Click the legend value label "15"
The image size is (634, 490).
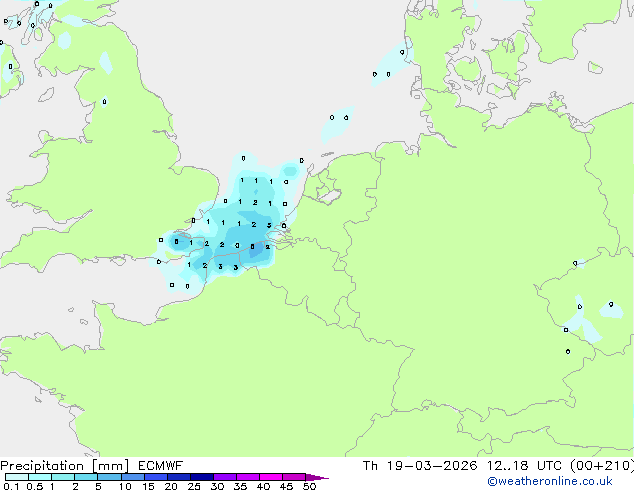(148, 486)
